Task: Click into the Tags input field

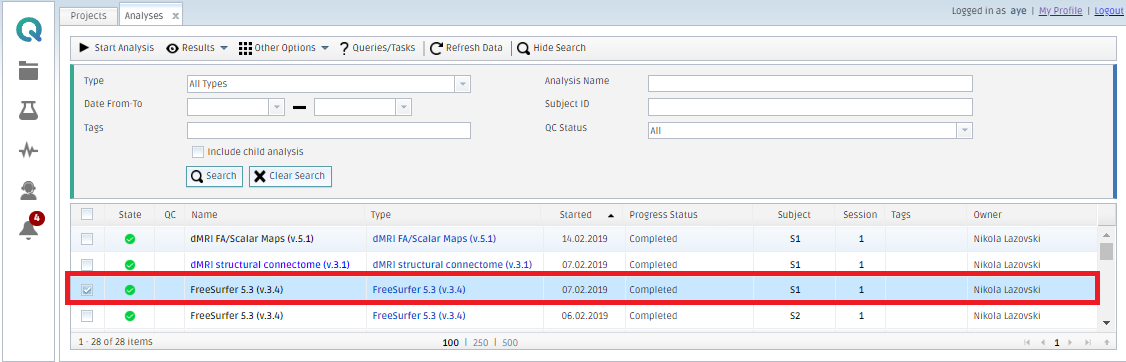Action: tap(329, 130)
